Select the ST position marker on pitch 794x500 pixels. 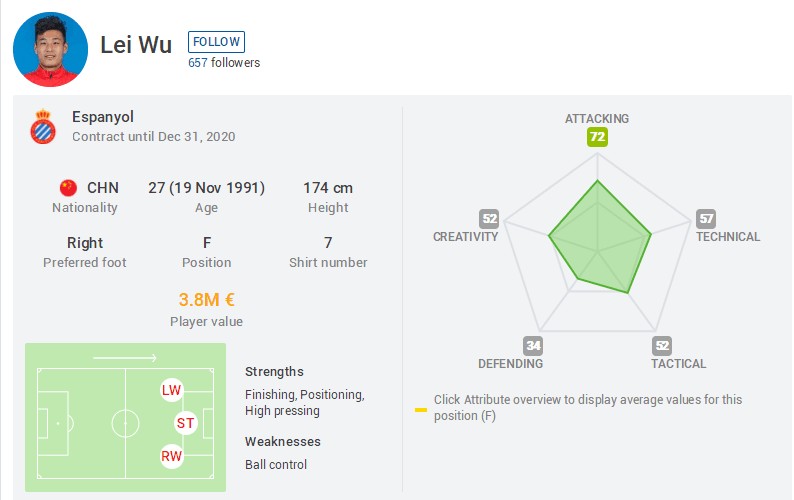coord(185,423)
